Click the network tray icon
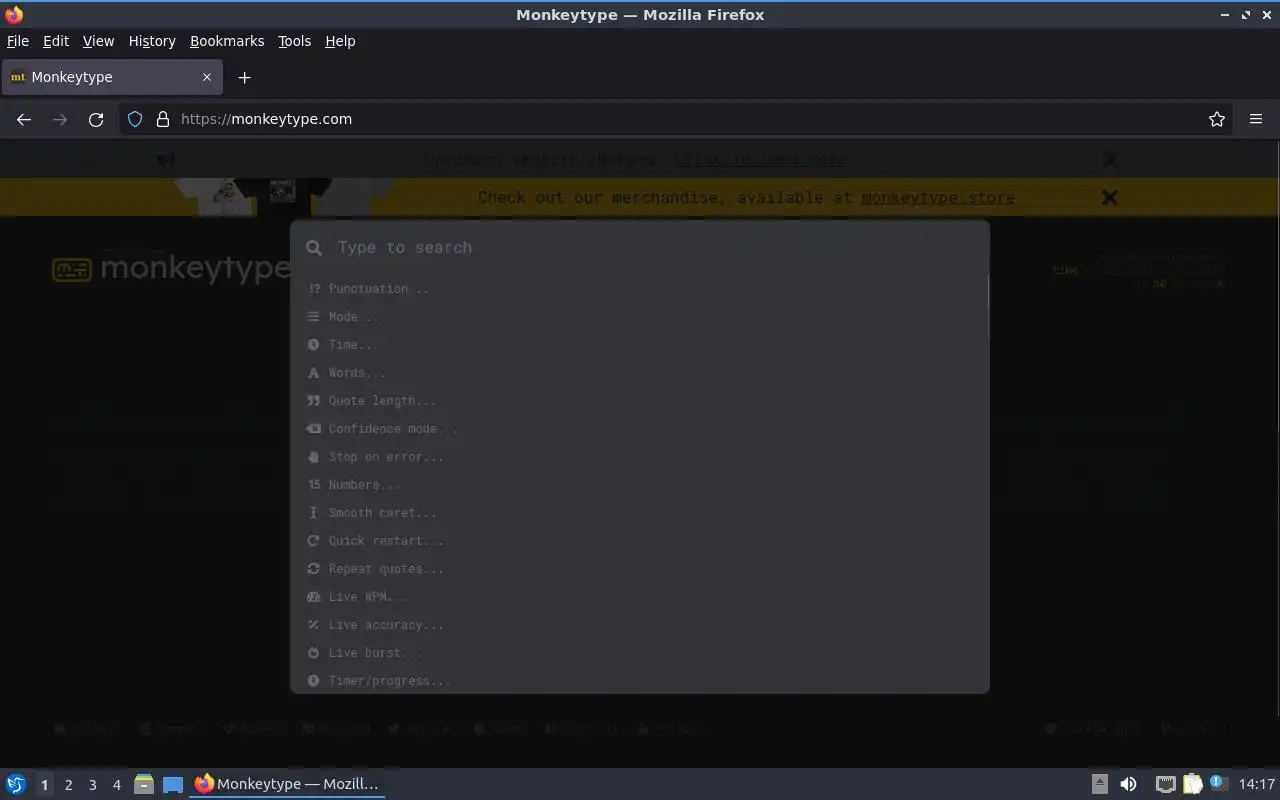 (x=1165, y=784)
